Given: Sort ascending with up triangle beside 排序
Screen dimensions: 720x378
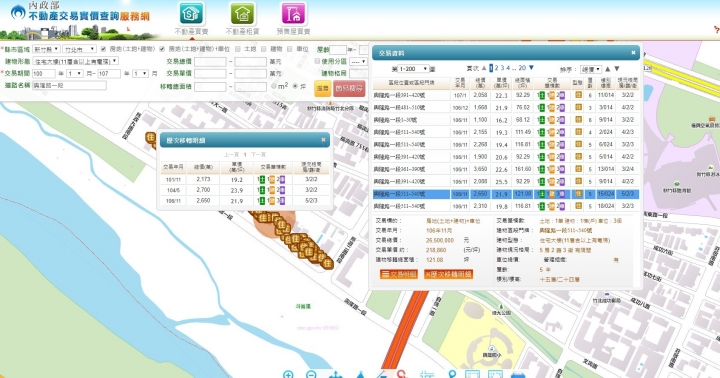Looking at the screenshot, I should click(608, 69).
